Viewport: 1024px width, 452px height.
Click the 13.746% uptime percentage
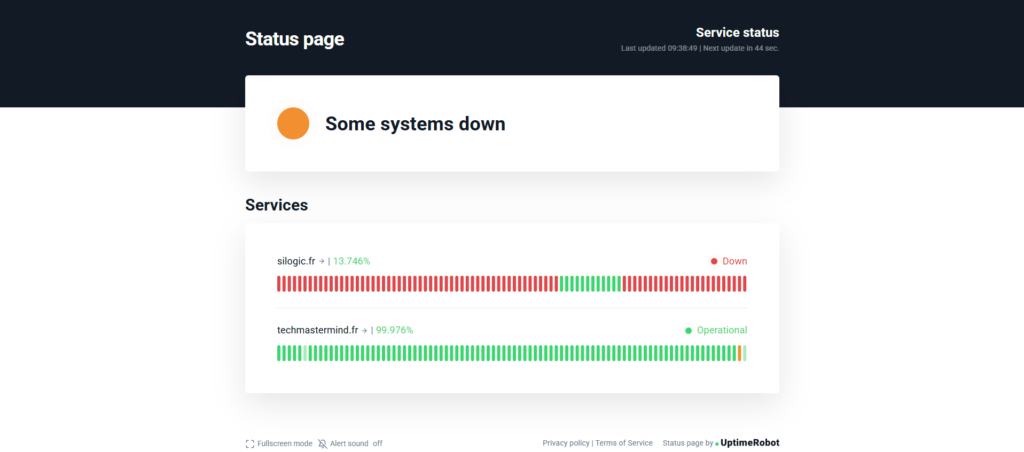click(x=351, y=261)
